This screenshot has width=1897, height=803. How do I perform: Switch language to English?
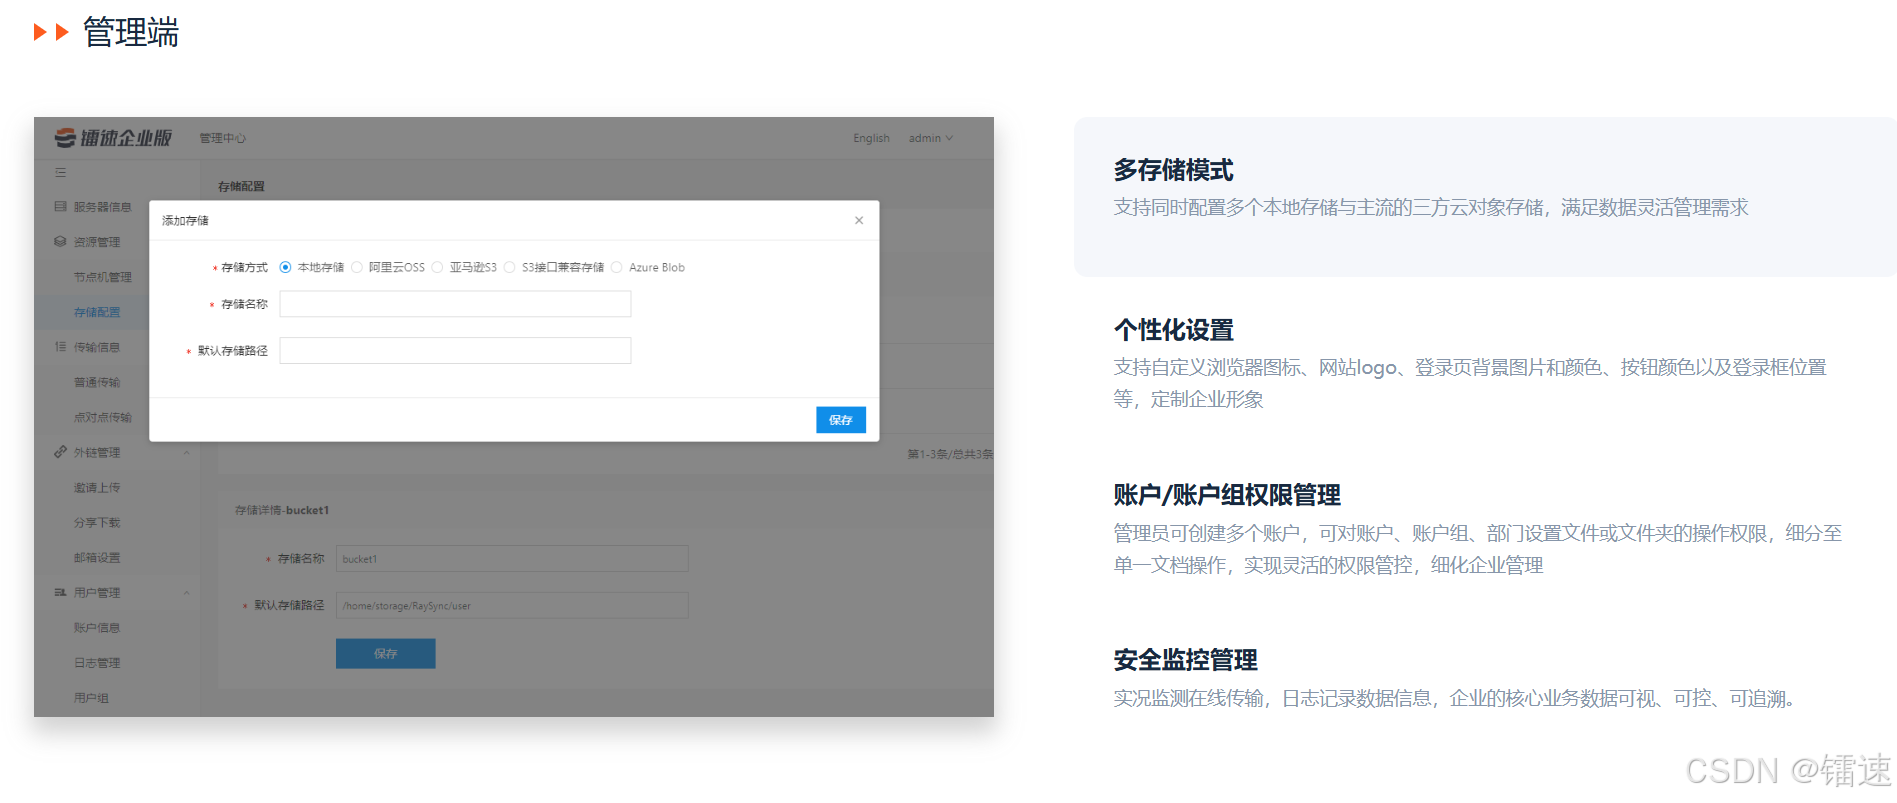point(871,138)
